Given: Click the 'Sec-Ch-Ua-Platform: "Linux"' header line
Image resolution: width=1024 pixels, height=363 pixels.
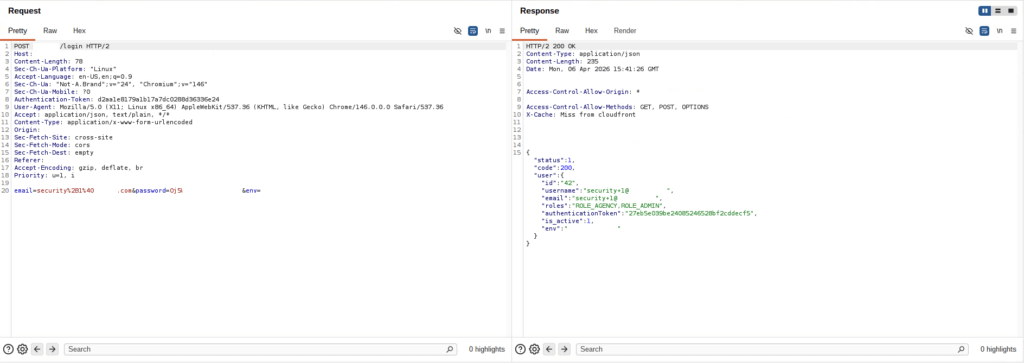Looking at the screenshot, I should click(x=65, y=69).
